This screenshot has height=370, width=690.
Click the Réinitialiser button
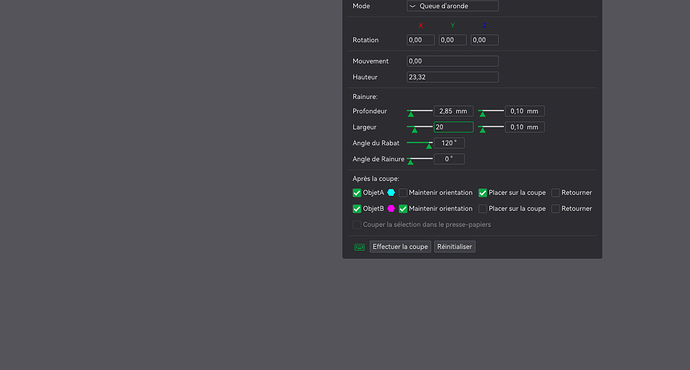click(x=455, y=247)
